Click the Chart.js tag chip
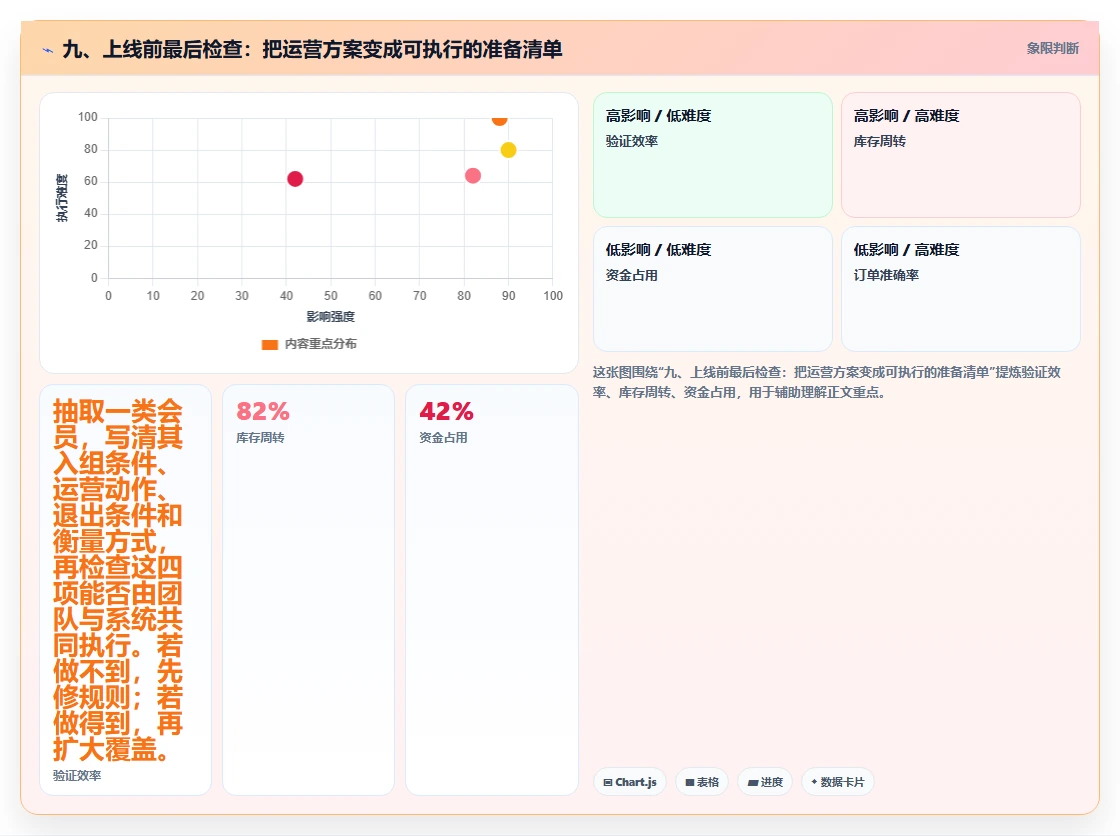This screenshot has width=1120, height=836. (630, 782)
